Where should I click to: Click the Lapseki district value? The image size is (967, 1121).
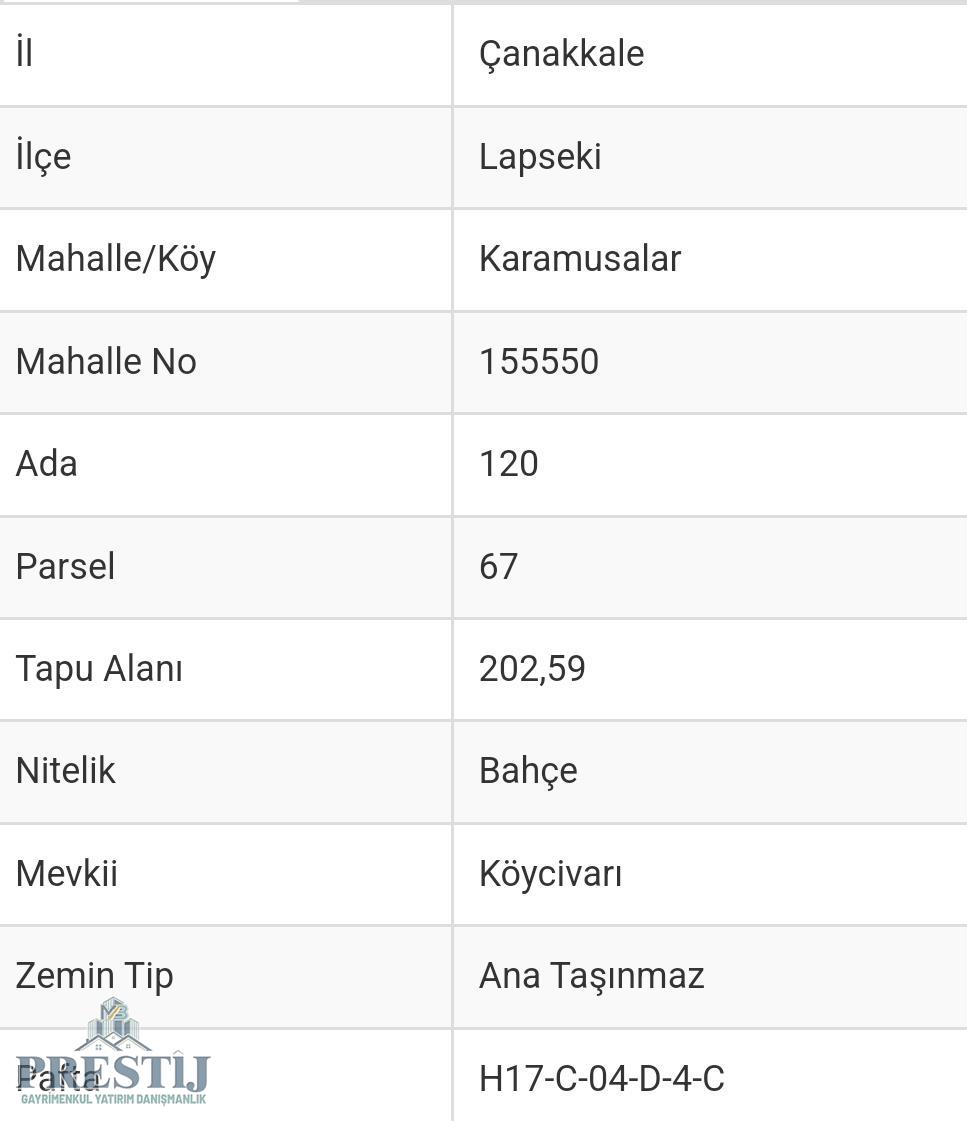pyautogui.click(x=540, y=157)
